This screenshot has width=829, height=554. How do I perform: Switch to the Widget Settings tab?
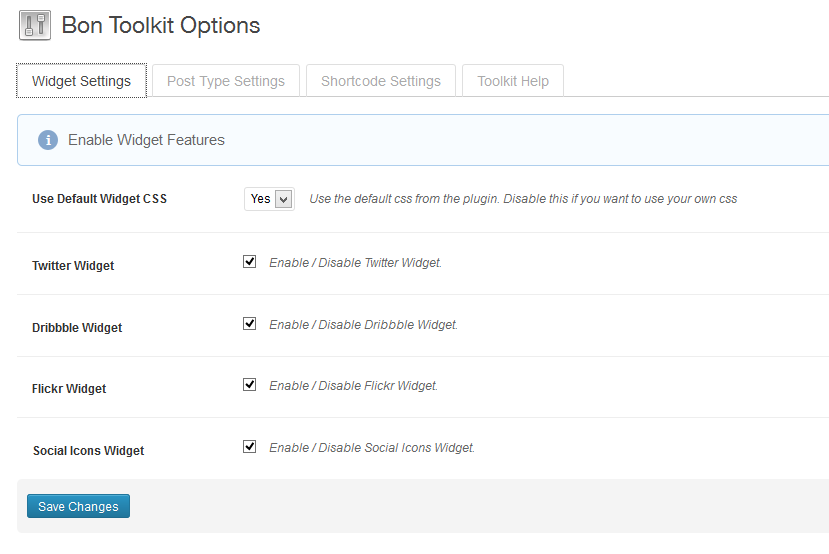pos(81,81)
